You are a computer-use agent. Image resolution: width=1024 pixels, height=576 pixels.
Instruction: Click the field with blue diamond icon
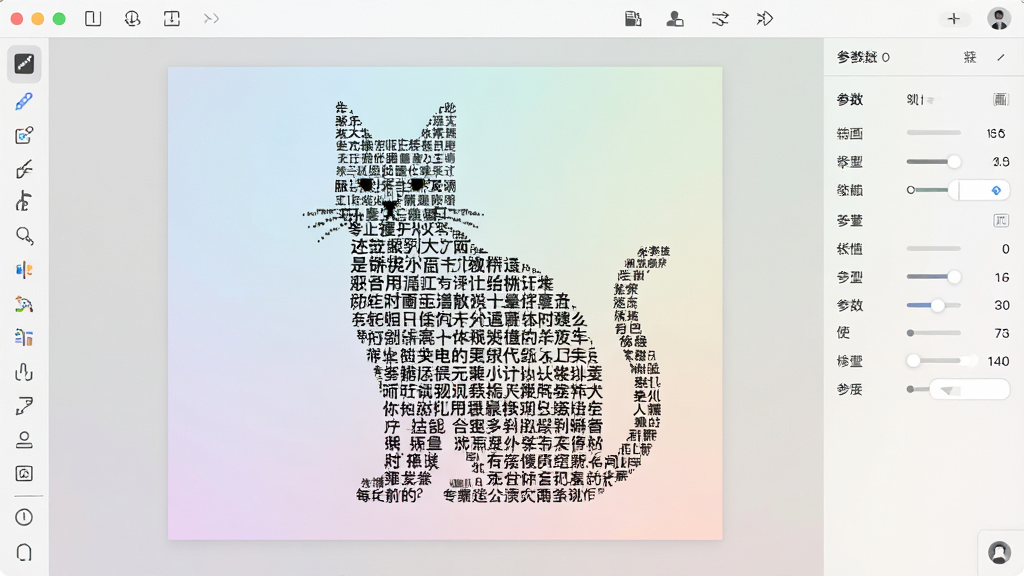(979, 190)
